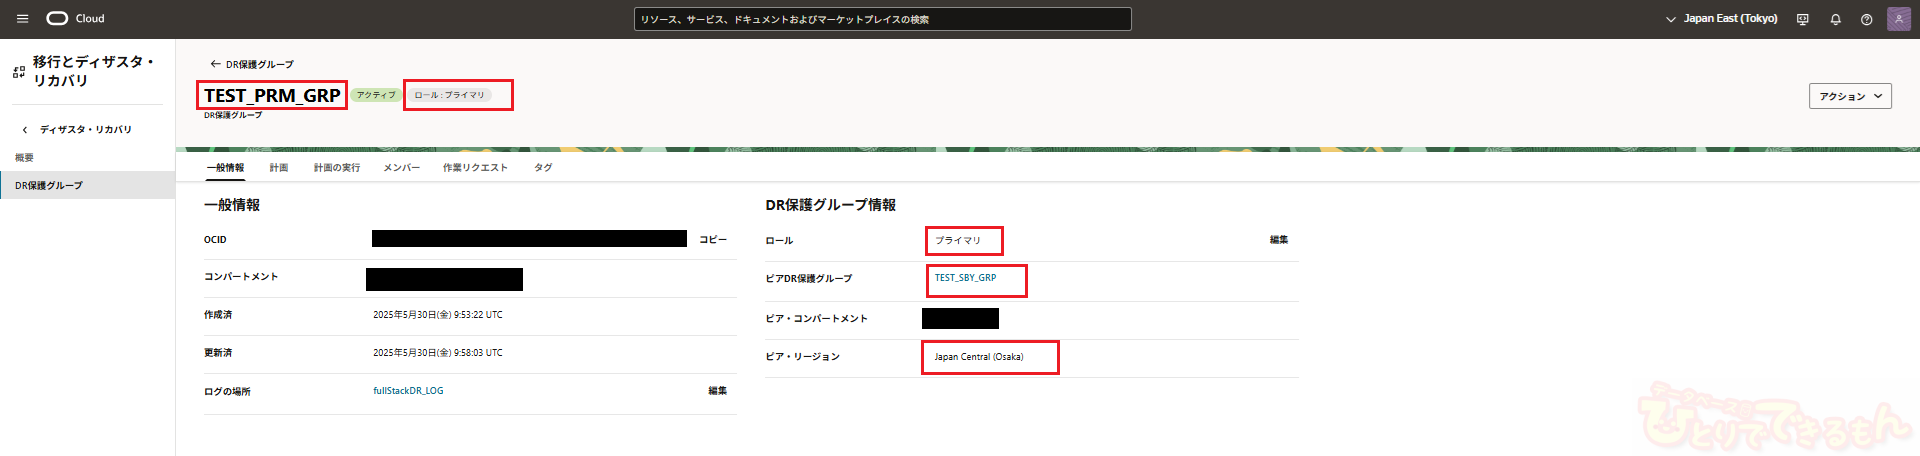Open the hamburger navigation menu
Viewport: 1920px width, 456px height.
[22, 19]
